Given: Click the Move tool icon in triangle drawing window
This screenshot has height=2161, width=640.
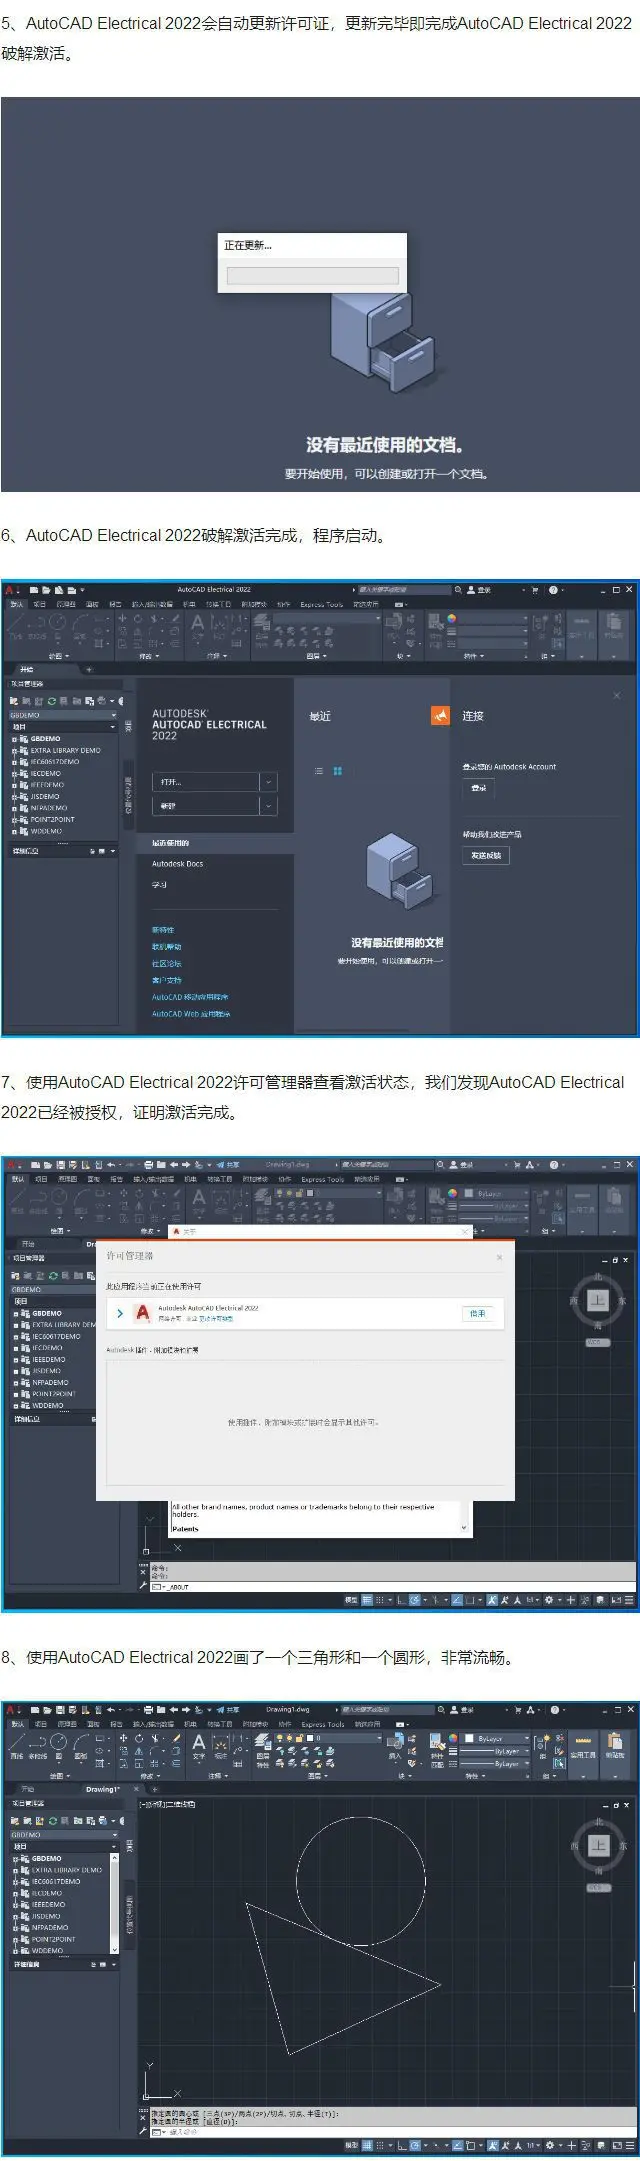Looking at the screenshot, I should [123, 1738].
